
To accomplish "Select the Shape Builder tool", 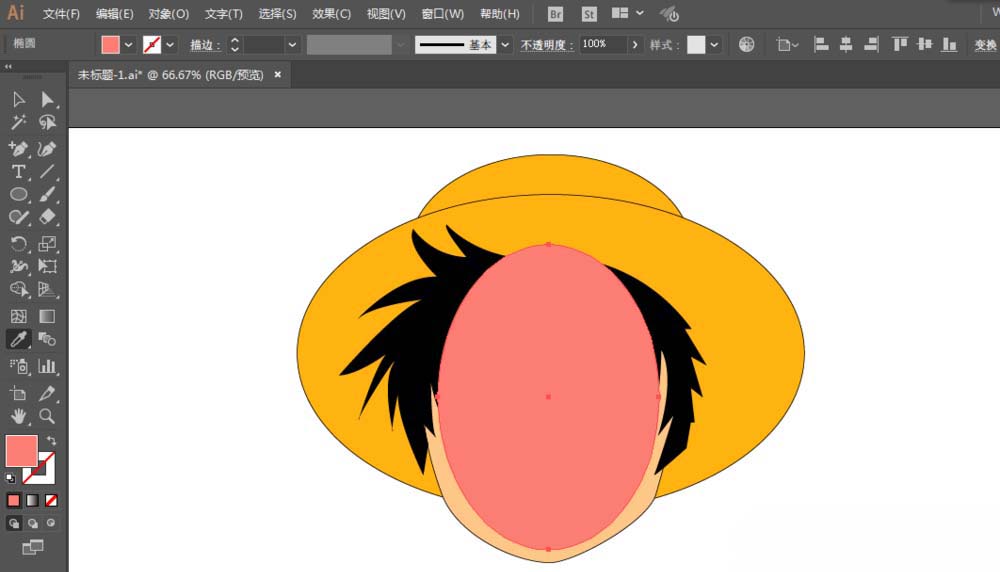I will [18, 289].
